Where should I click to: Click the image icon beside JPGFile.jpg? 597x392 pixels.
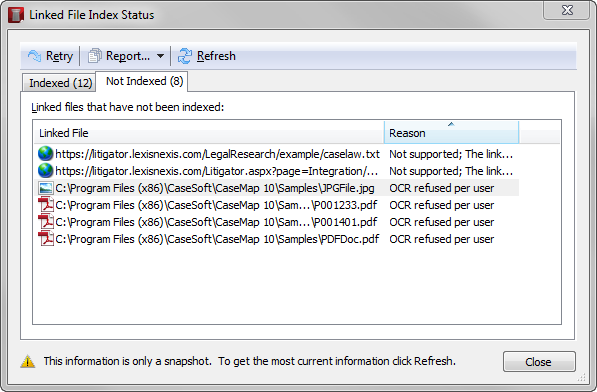point(46,188)
